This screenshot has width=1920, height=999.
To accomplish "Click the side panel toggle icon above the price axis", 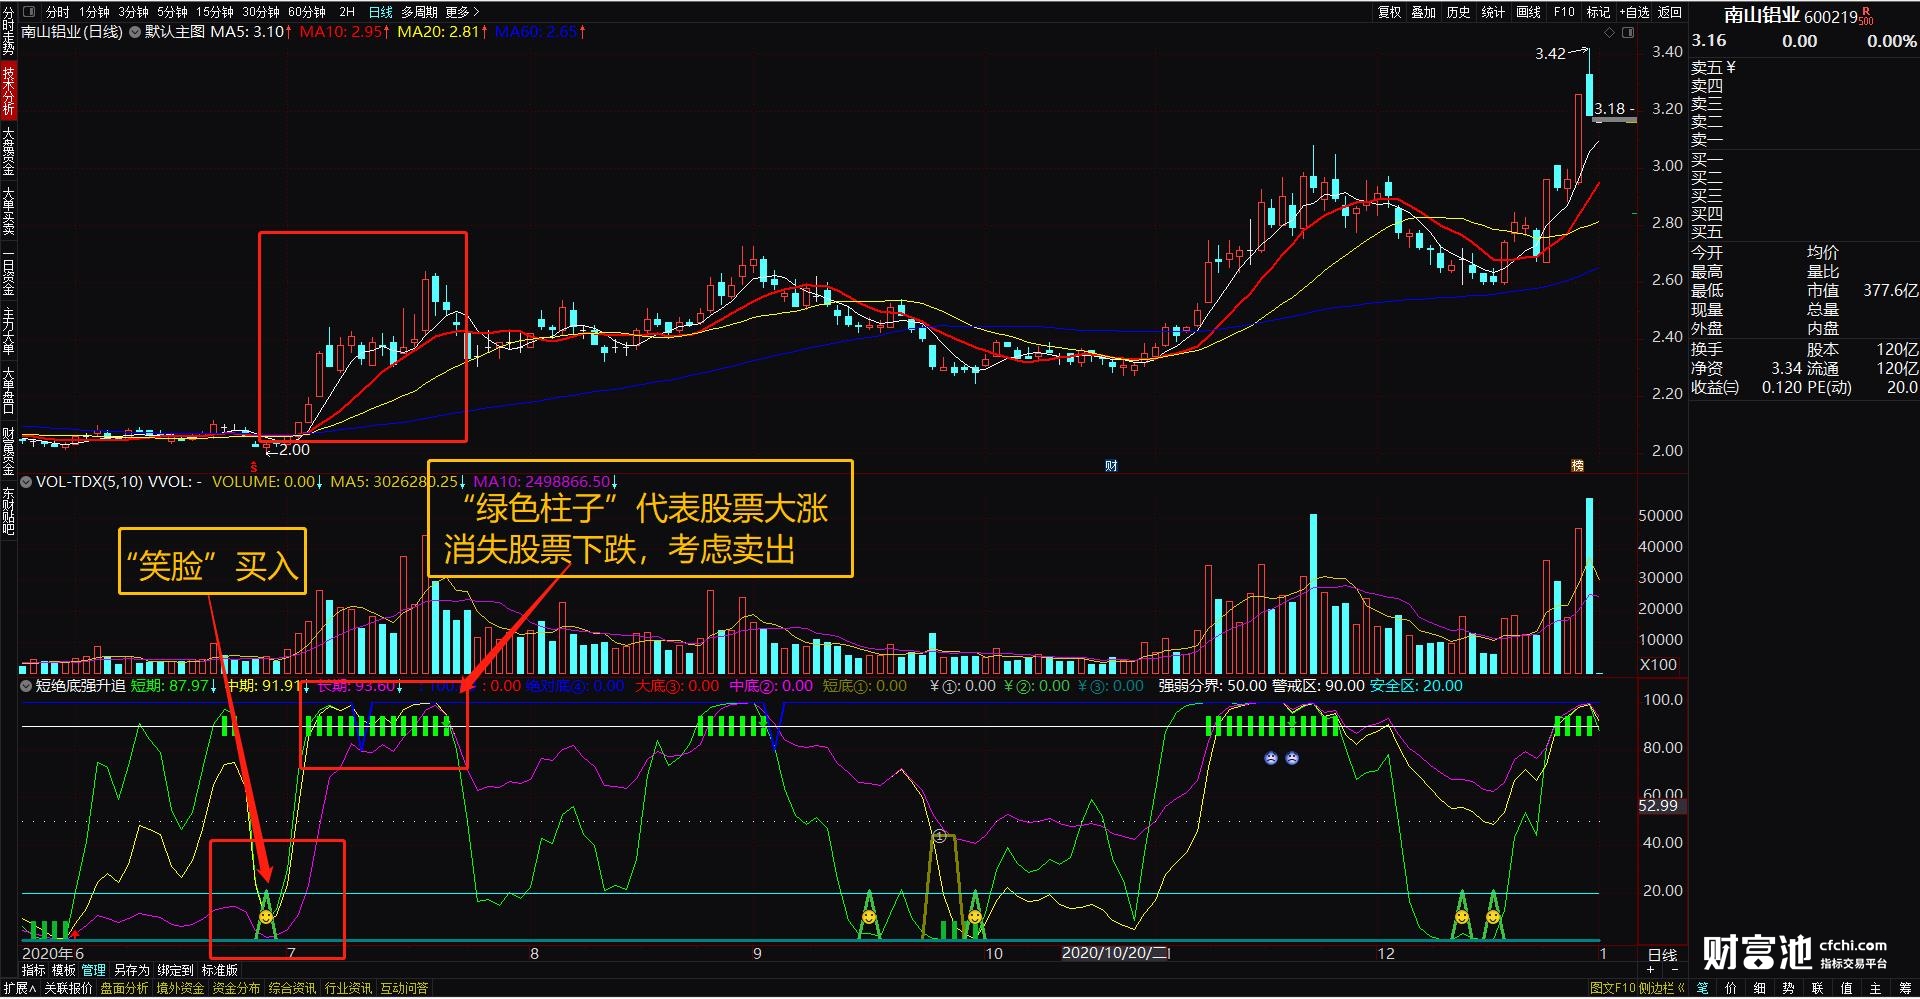I will (x=1628, y=33).
